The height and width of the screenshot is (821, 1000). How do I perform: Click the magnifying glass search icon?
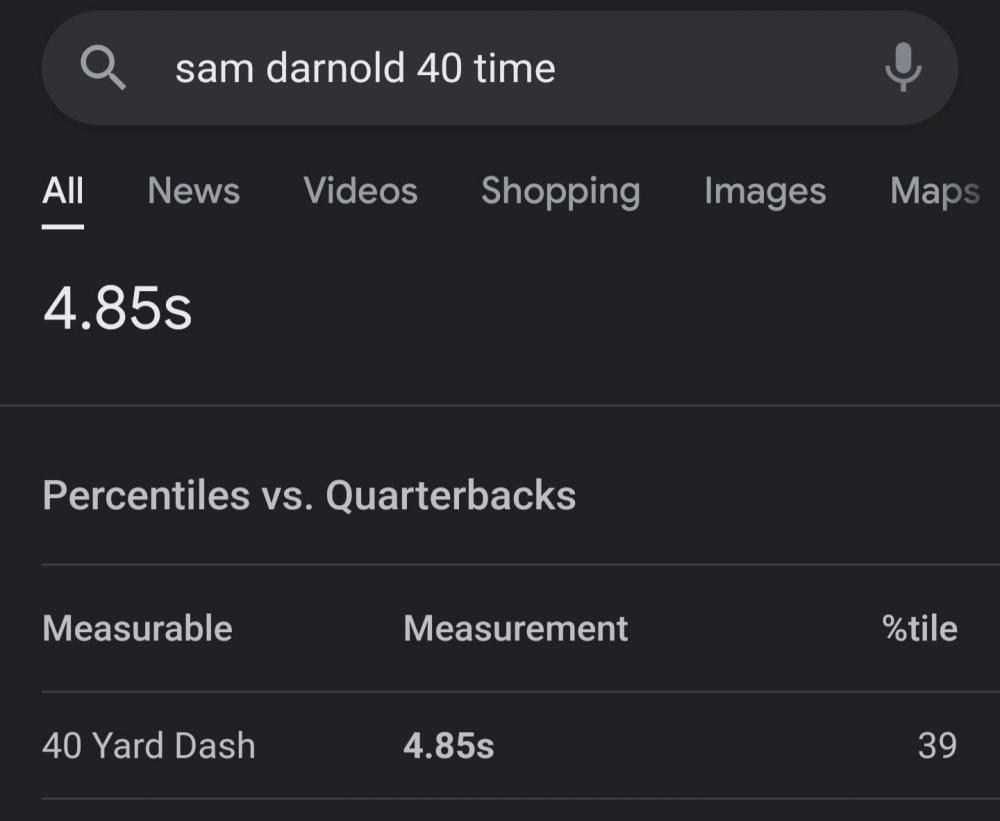(103, 69)
